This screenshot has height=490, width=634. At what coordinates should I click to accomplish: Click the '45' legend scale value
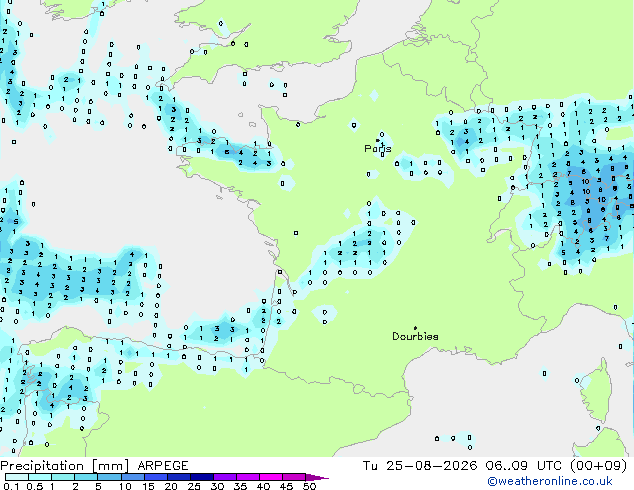pyautogui.click(x=286, y=486)
